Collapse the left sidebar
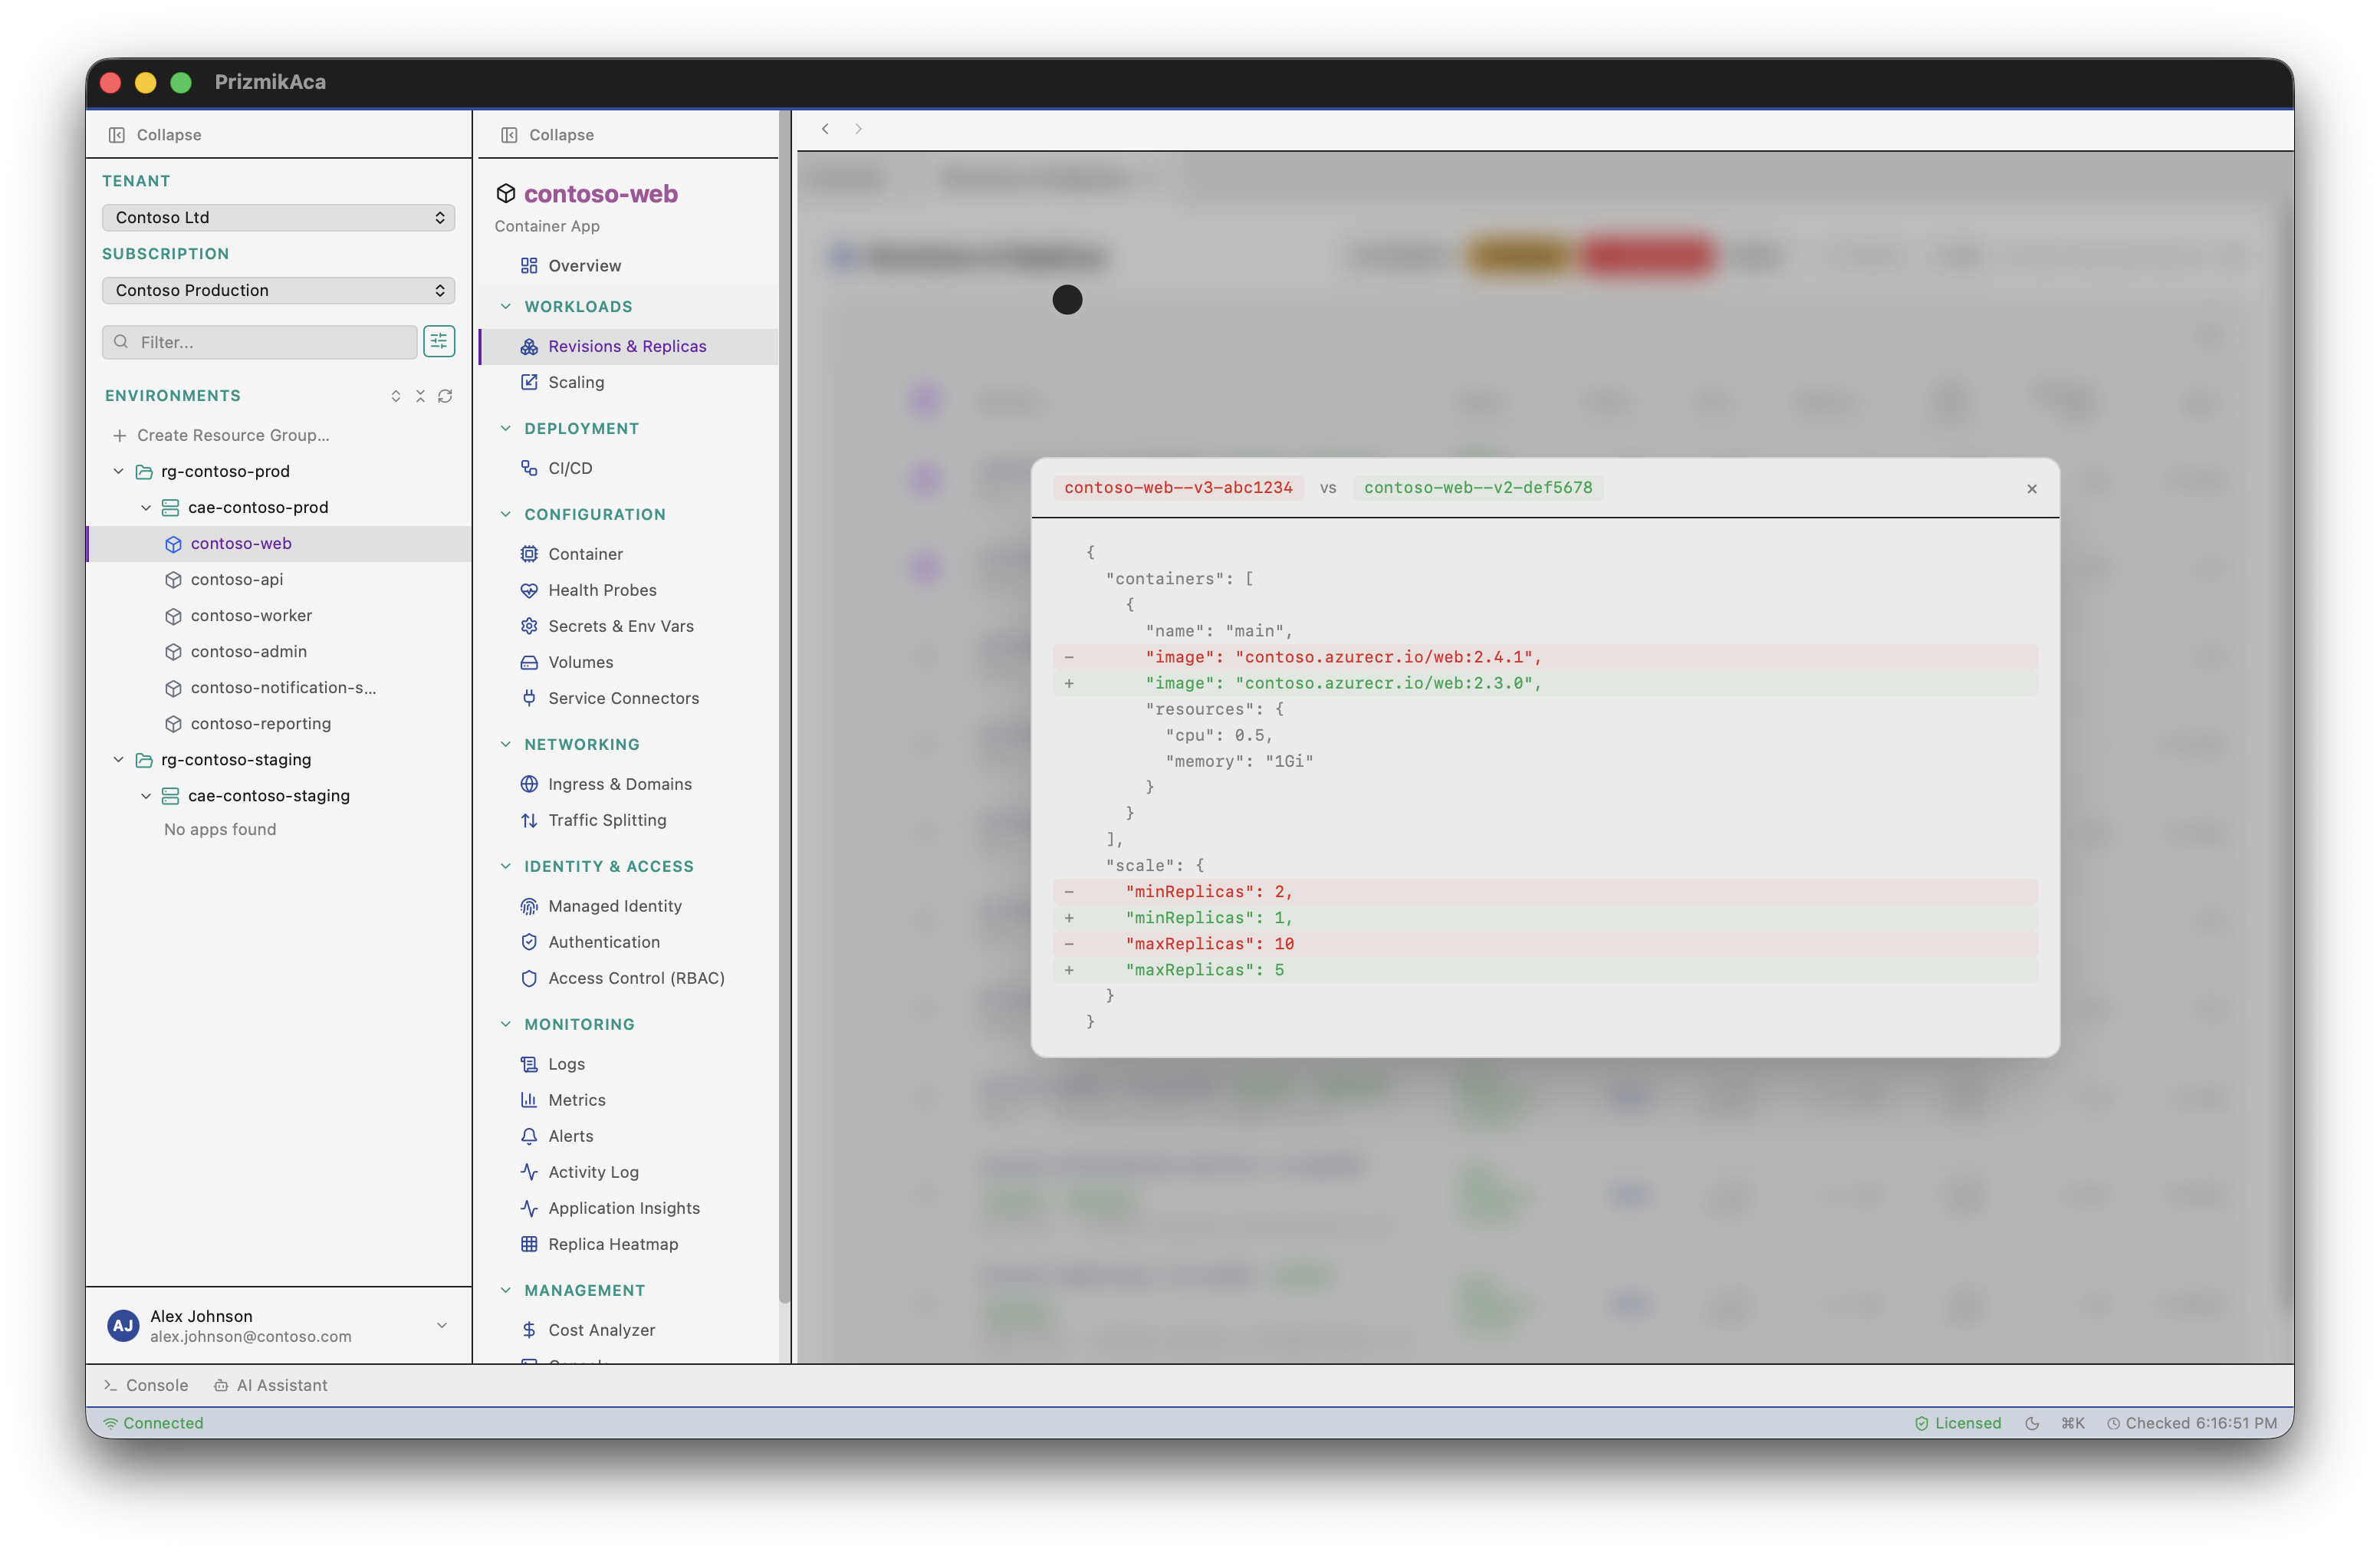2380x1552 pixels. point(155,134)
